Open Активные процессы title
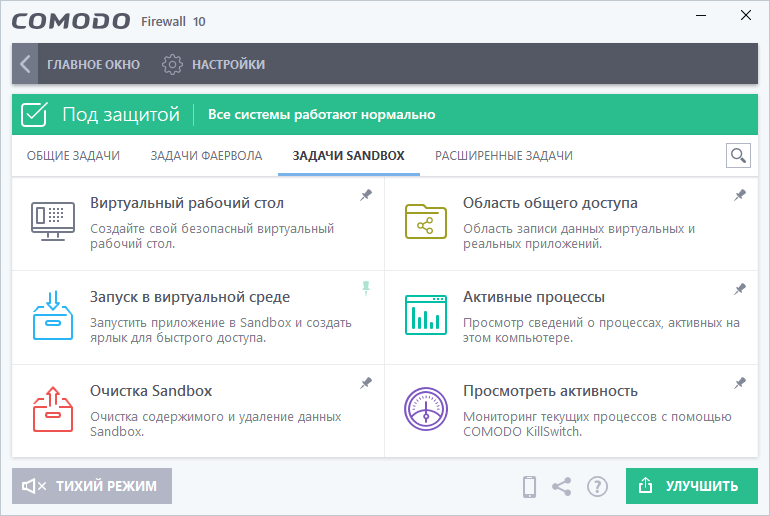This screenshot has width=770, height=516. [x=534, y=297]
